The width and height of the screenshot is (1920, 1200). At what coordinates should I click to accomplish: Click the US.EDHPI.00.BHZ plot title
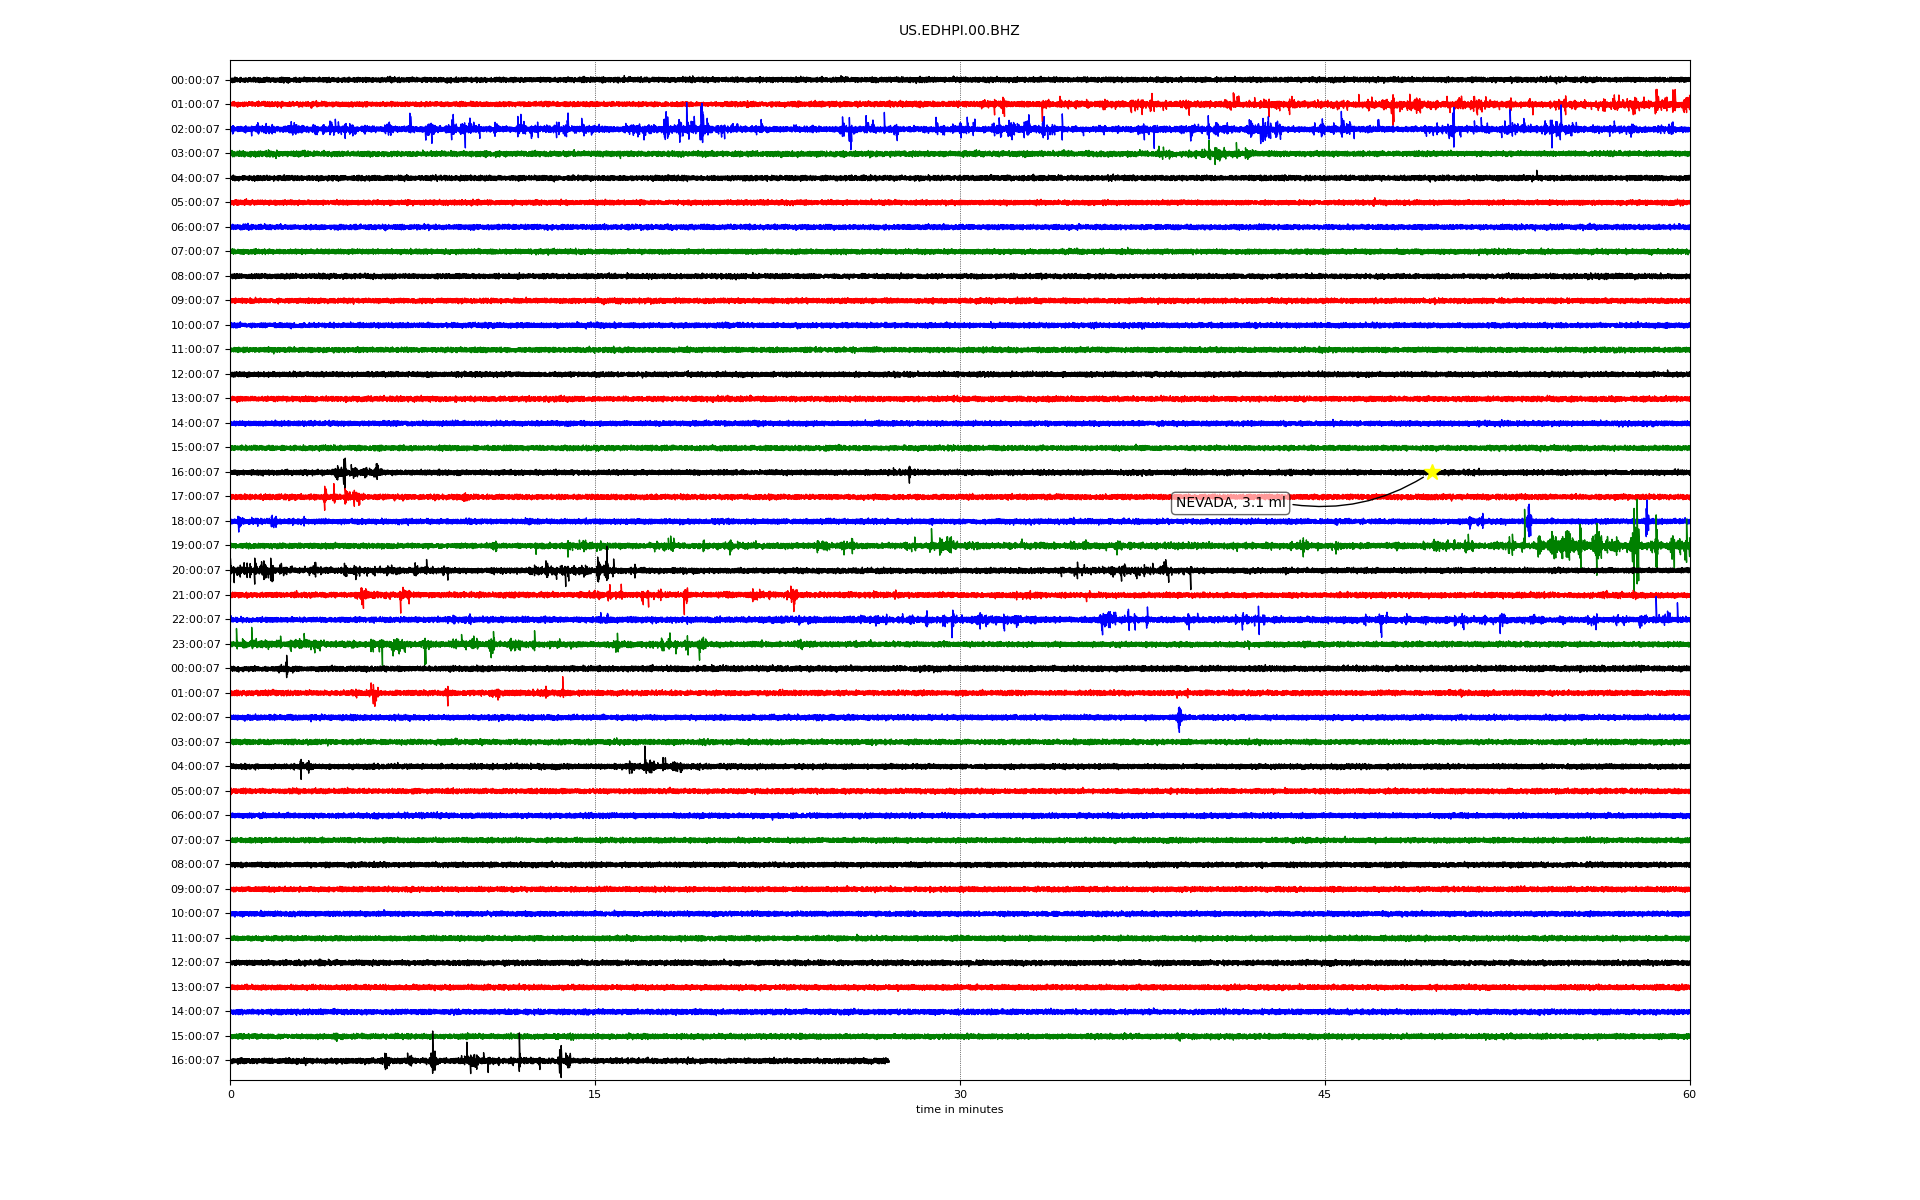coord(959,31)
